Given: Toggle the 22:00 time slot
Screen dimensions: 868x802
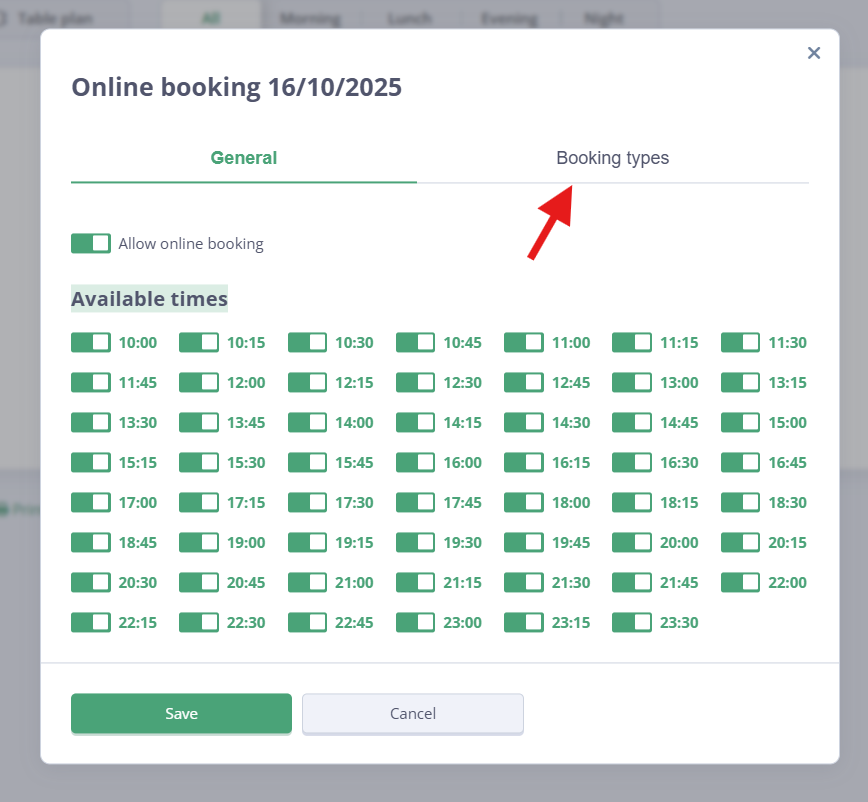Looking at the screenshot, I should [x=741, y=582].
